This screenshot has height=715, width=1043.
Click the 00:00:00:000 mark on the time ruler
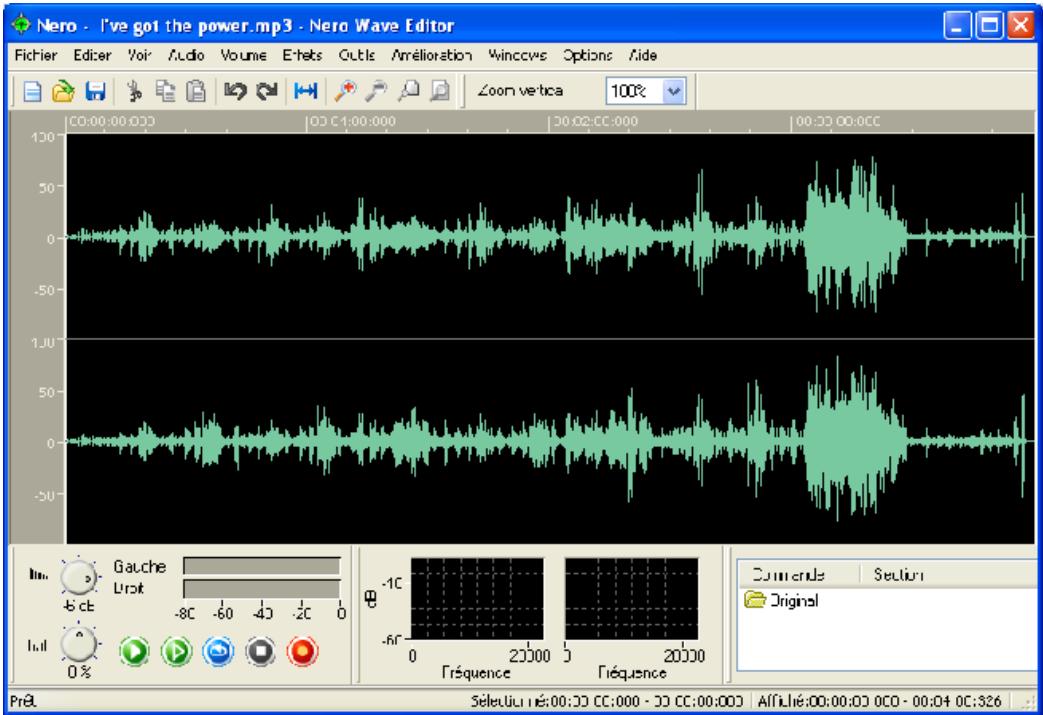(x=111, y=122)
